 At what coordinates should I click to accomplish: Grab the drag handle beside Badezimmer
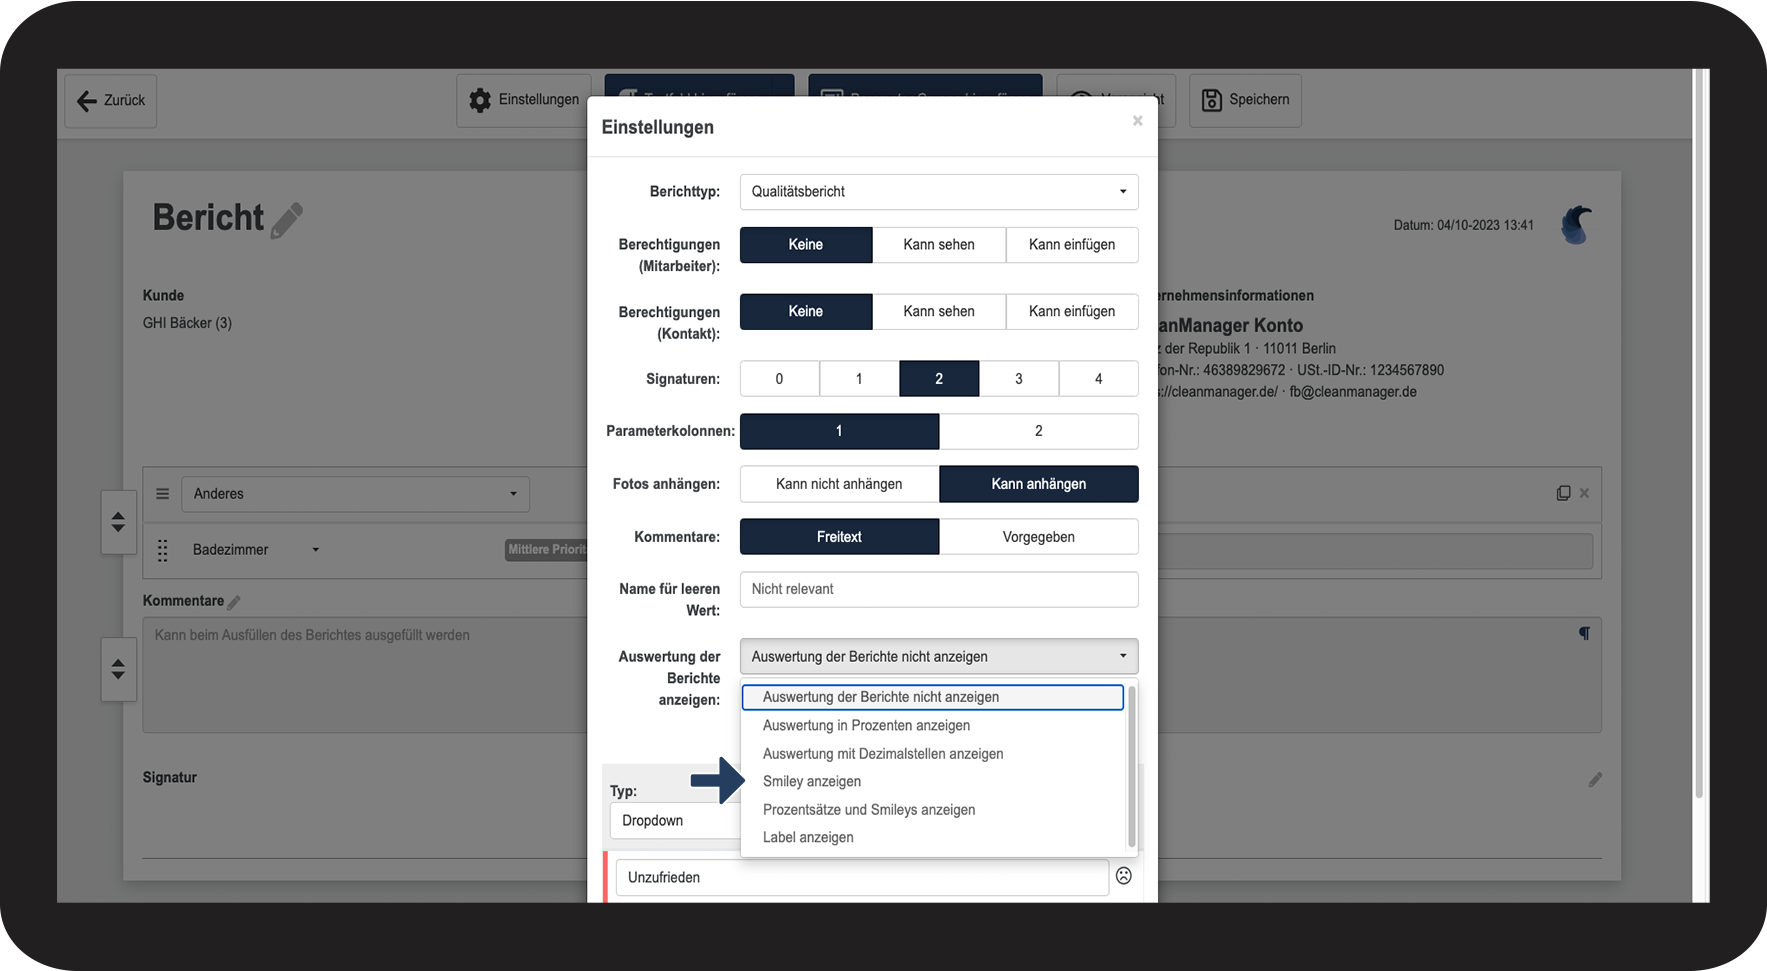point(163,550)
